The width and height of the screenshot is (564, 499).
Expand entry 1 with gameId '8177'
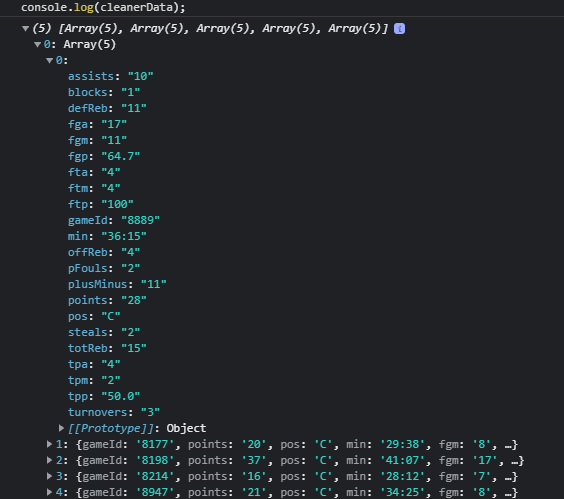(49, 444)
